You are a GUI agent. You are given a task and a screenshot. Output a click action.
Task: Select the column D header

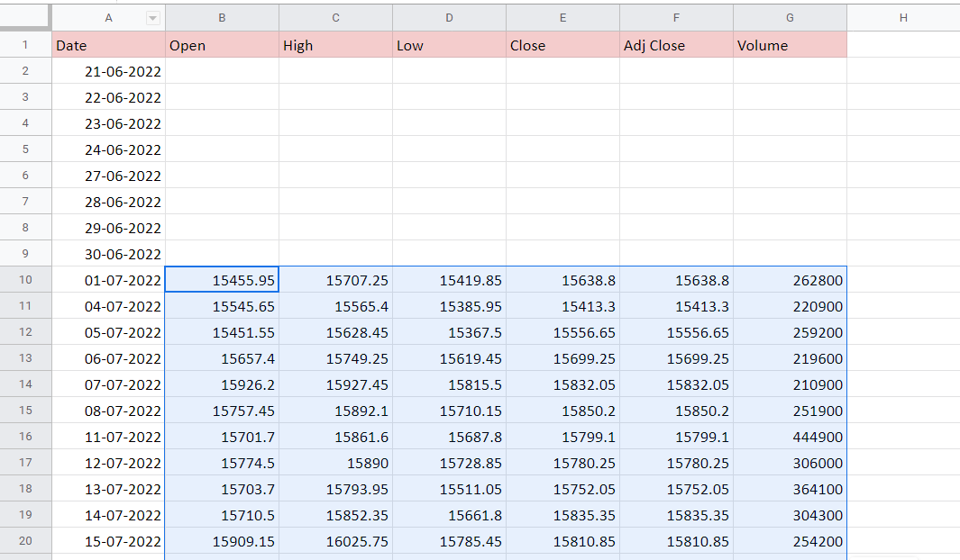click(x=449, y=18)
